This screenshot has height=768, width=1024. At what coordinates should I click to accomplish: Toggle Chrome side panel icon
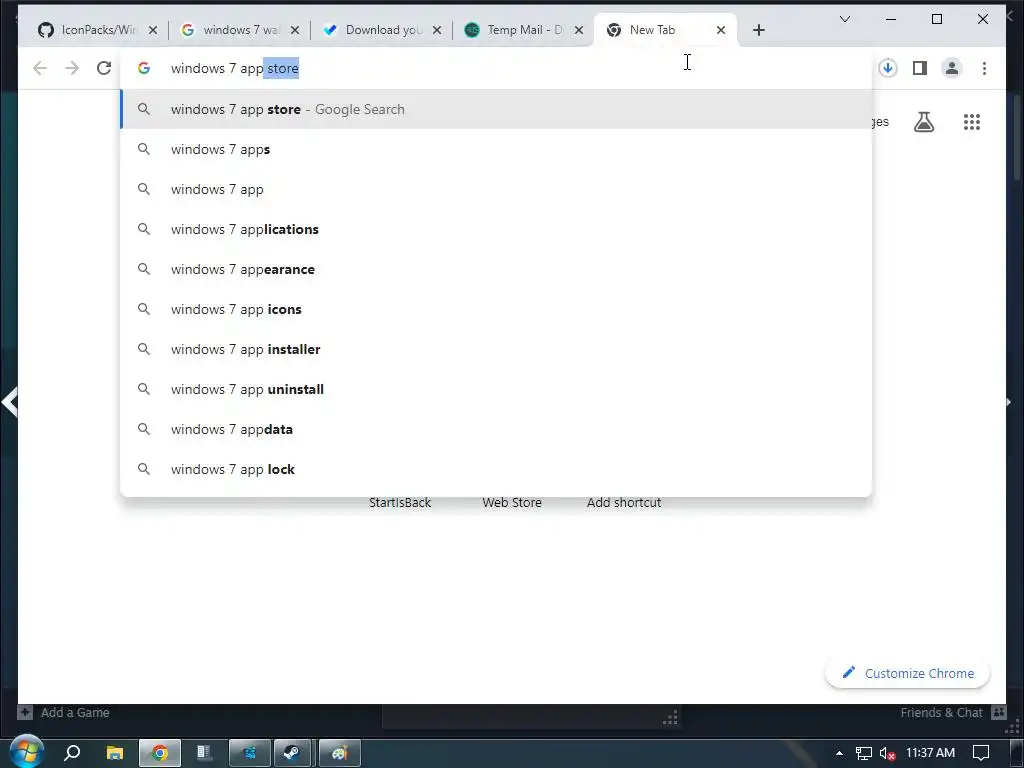(920, 68)
